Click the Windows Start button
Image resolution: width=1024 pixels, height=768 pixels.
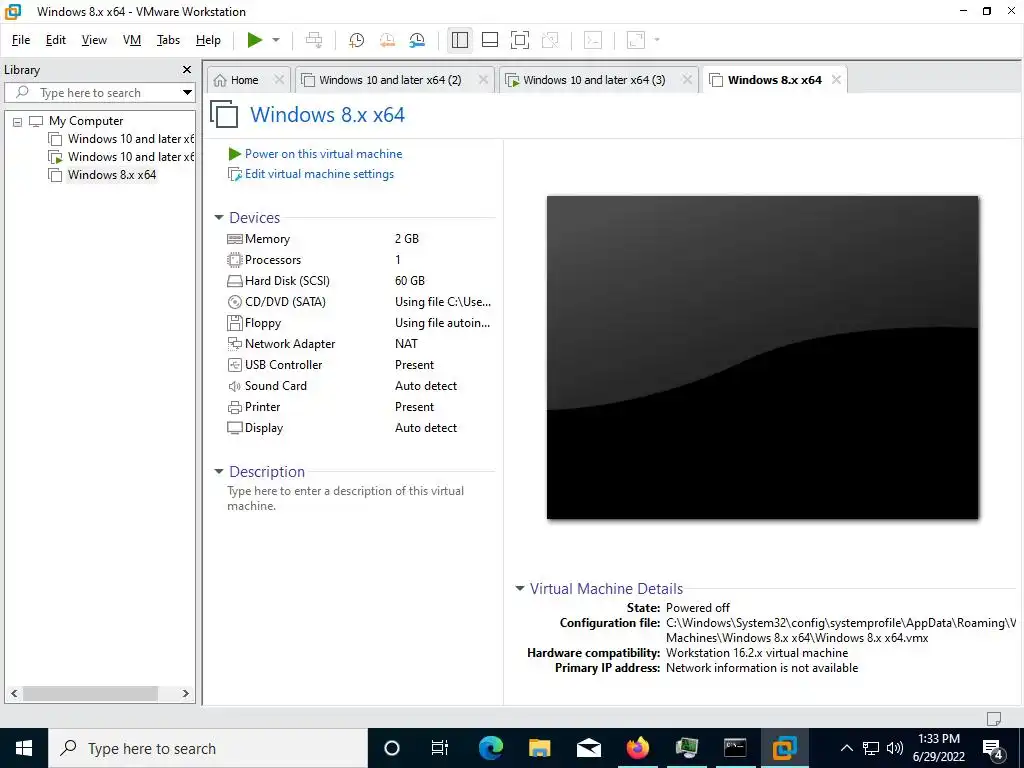click(x=24, y=748)
